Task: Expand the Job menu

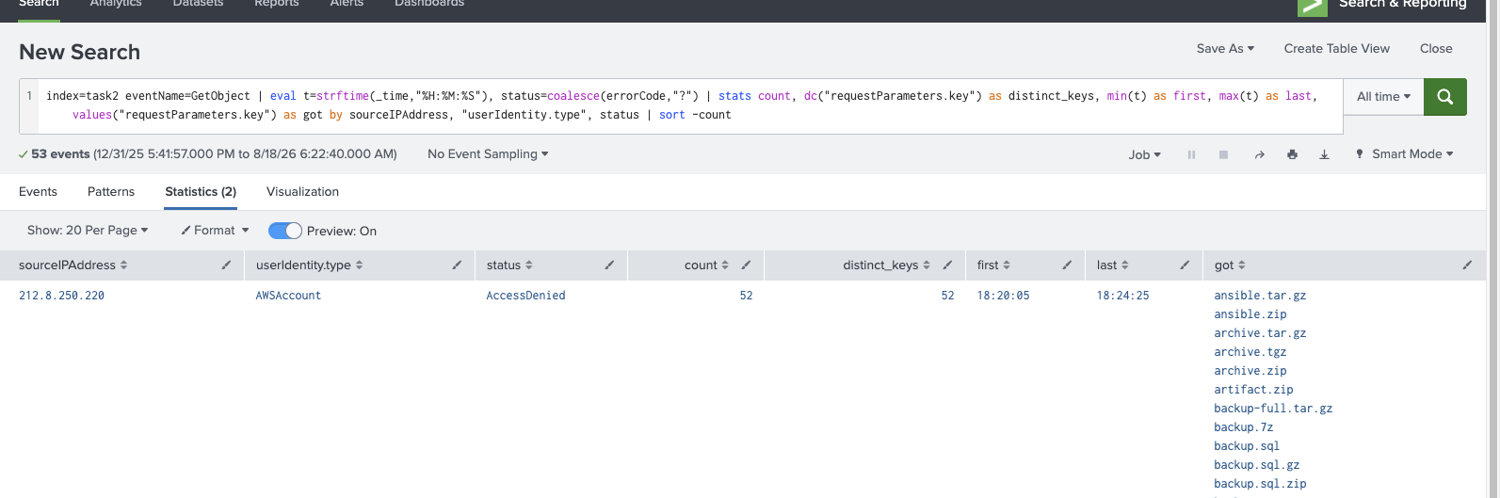Action: [x=1144, y=155]
